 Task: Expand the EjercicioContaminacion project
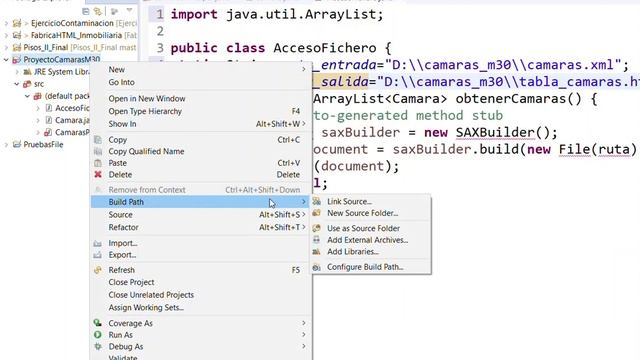pos(6,23)
